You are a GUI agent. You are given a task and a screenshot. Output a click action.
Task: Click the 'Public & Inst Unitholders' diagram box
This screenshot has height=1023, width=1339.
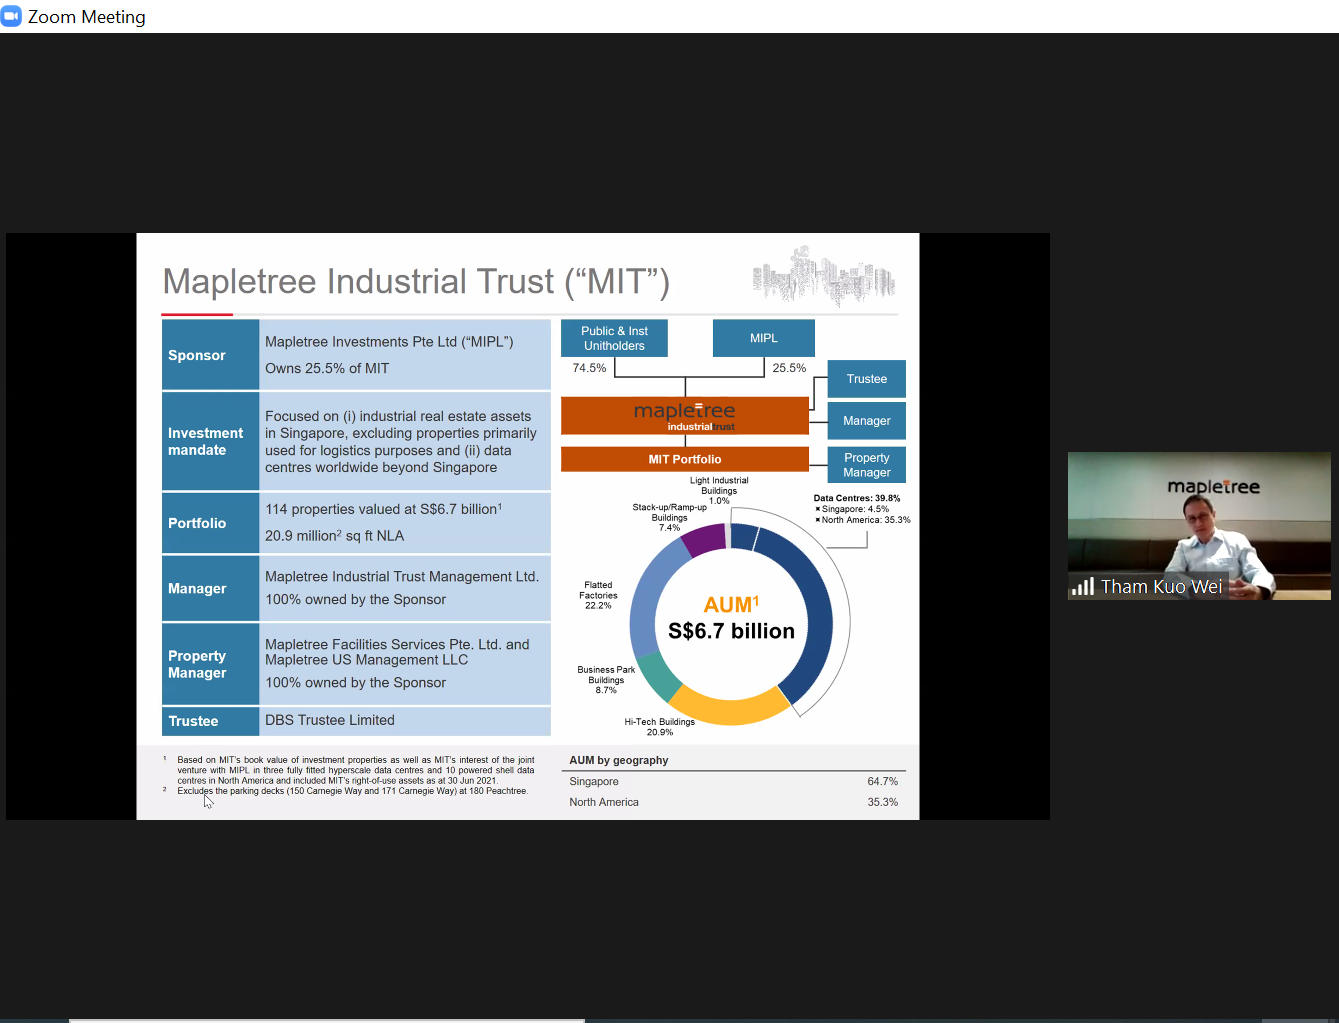tap(614, 338)
